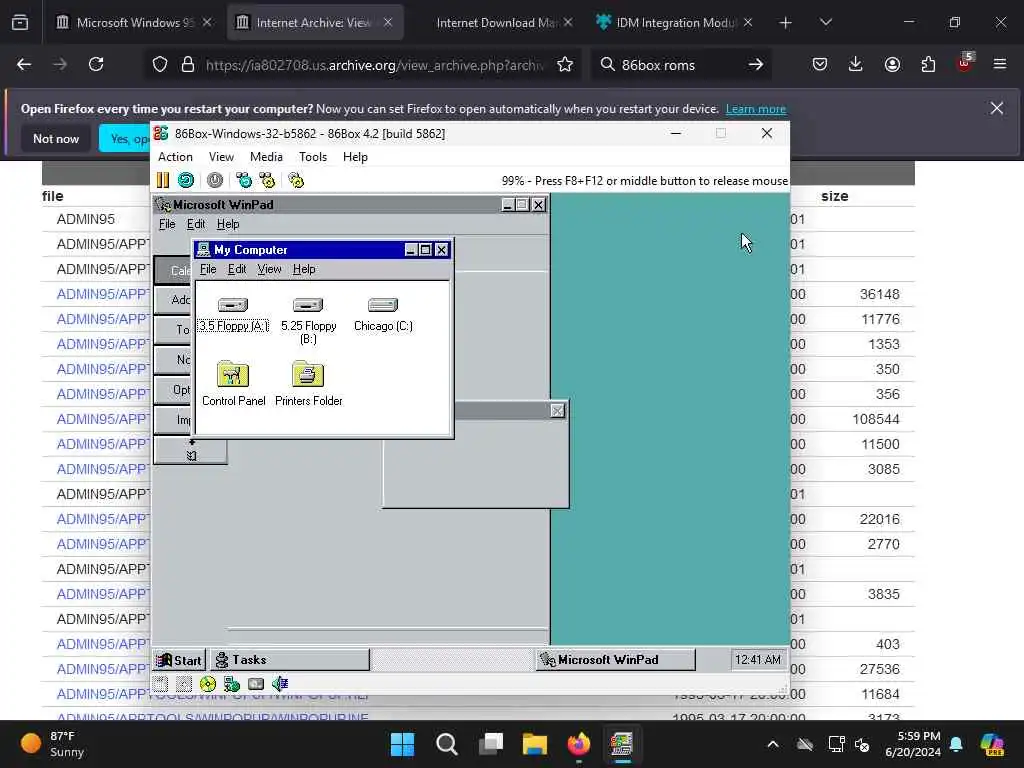The image size is (1024, 768).
Task: Close the small gray dialog below My Computer
Action: 557,410
